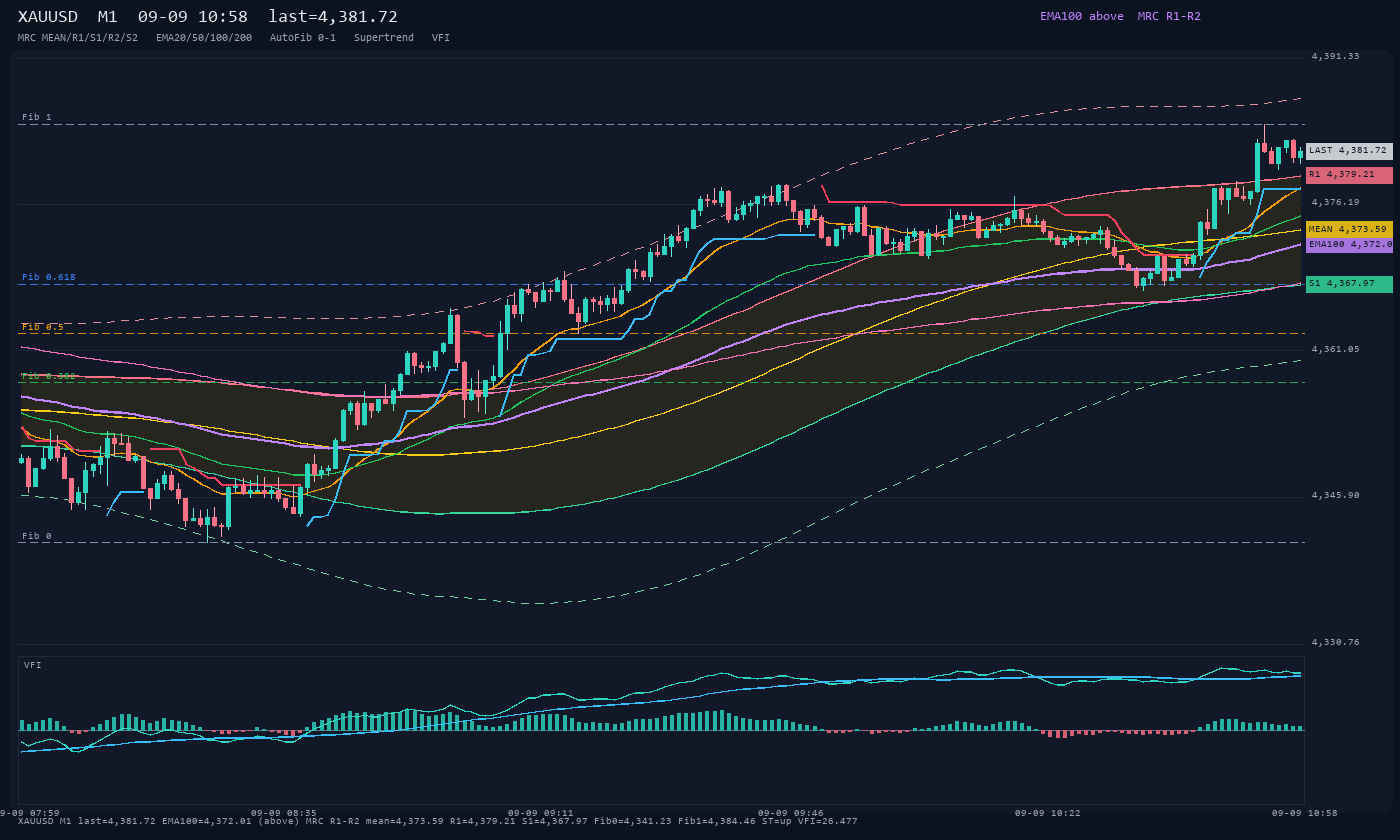Click the Fib 0 level label
Viewport: 1400px width, 840px height.
37,536
